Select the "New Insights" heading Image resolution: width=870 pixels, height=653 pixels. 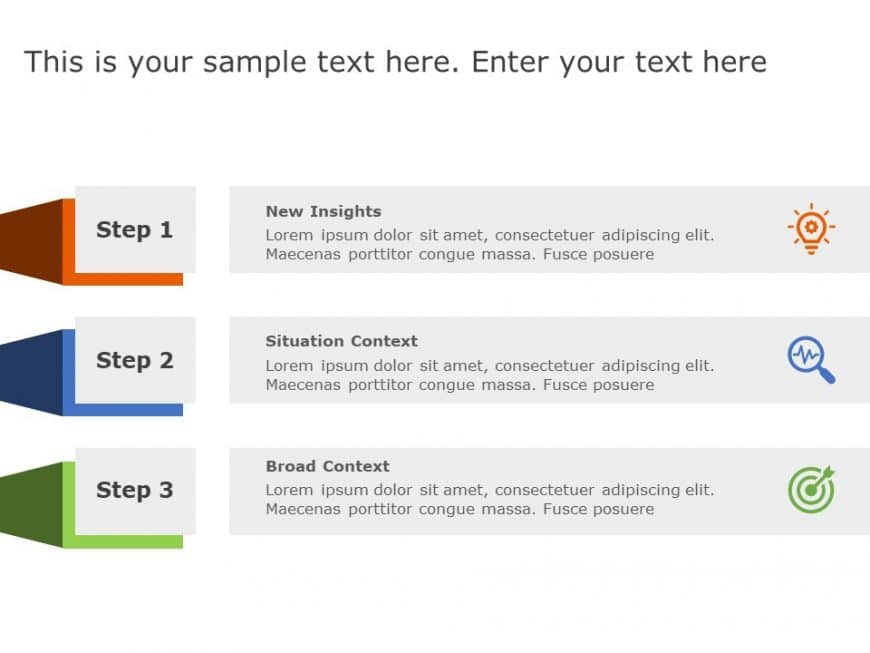tap(323, 211)
